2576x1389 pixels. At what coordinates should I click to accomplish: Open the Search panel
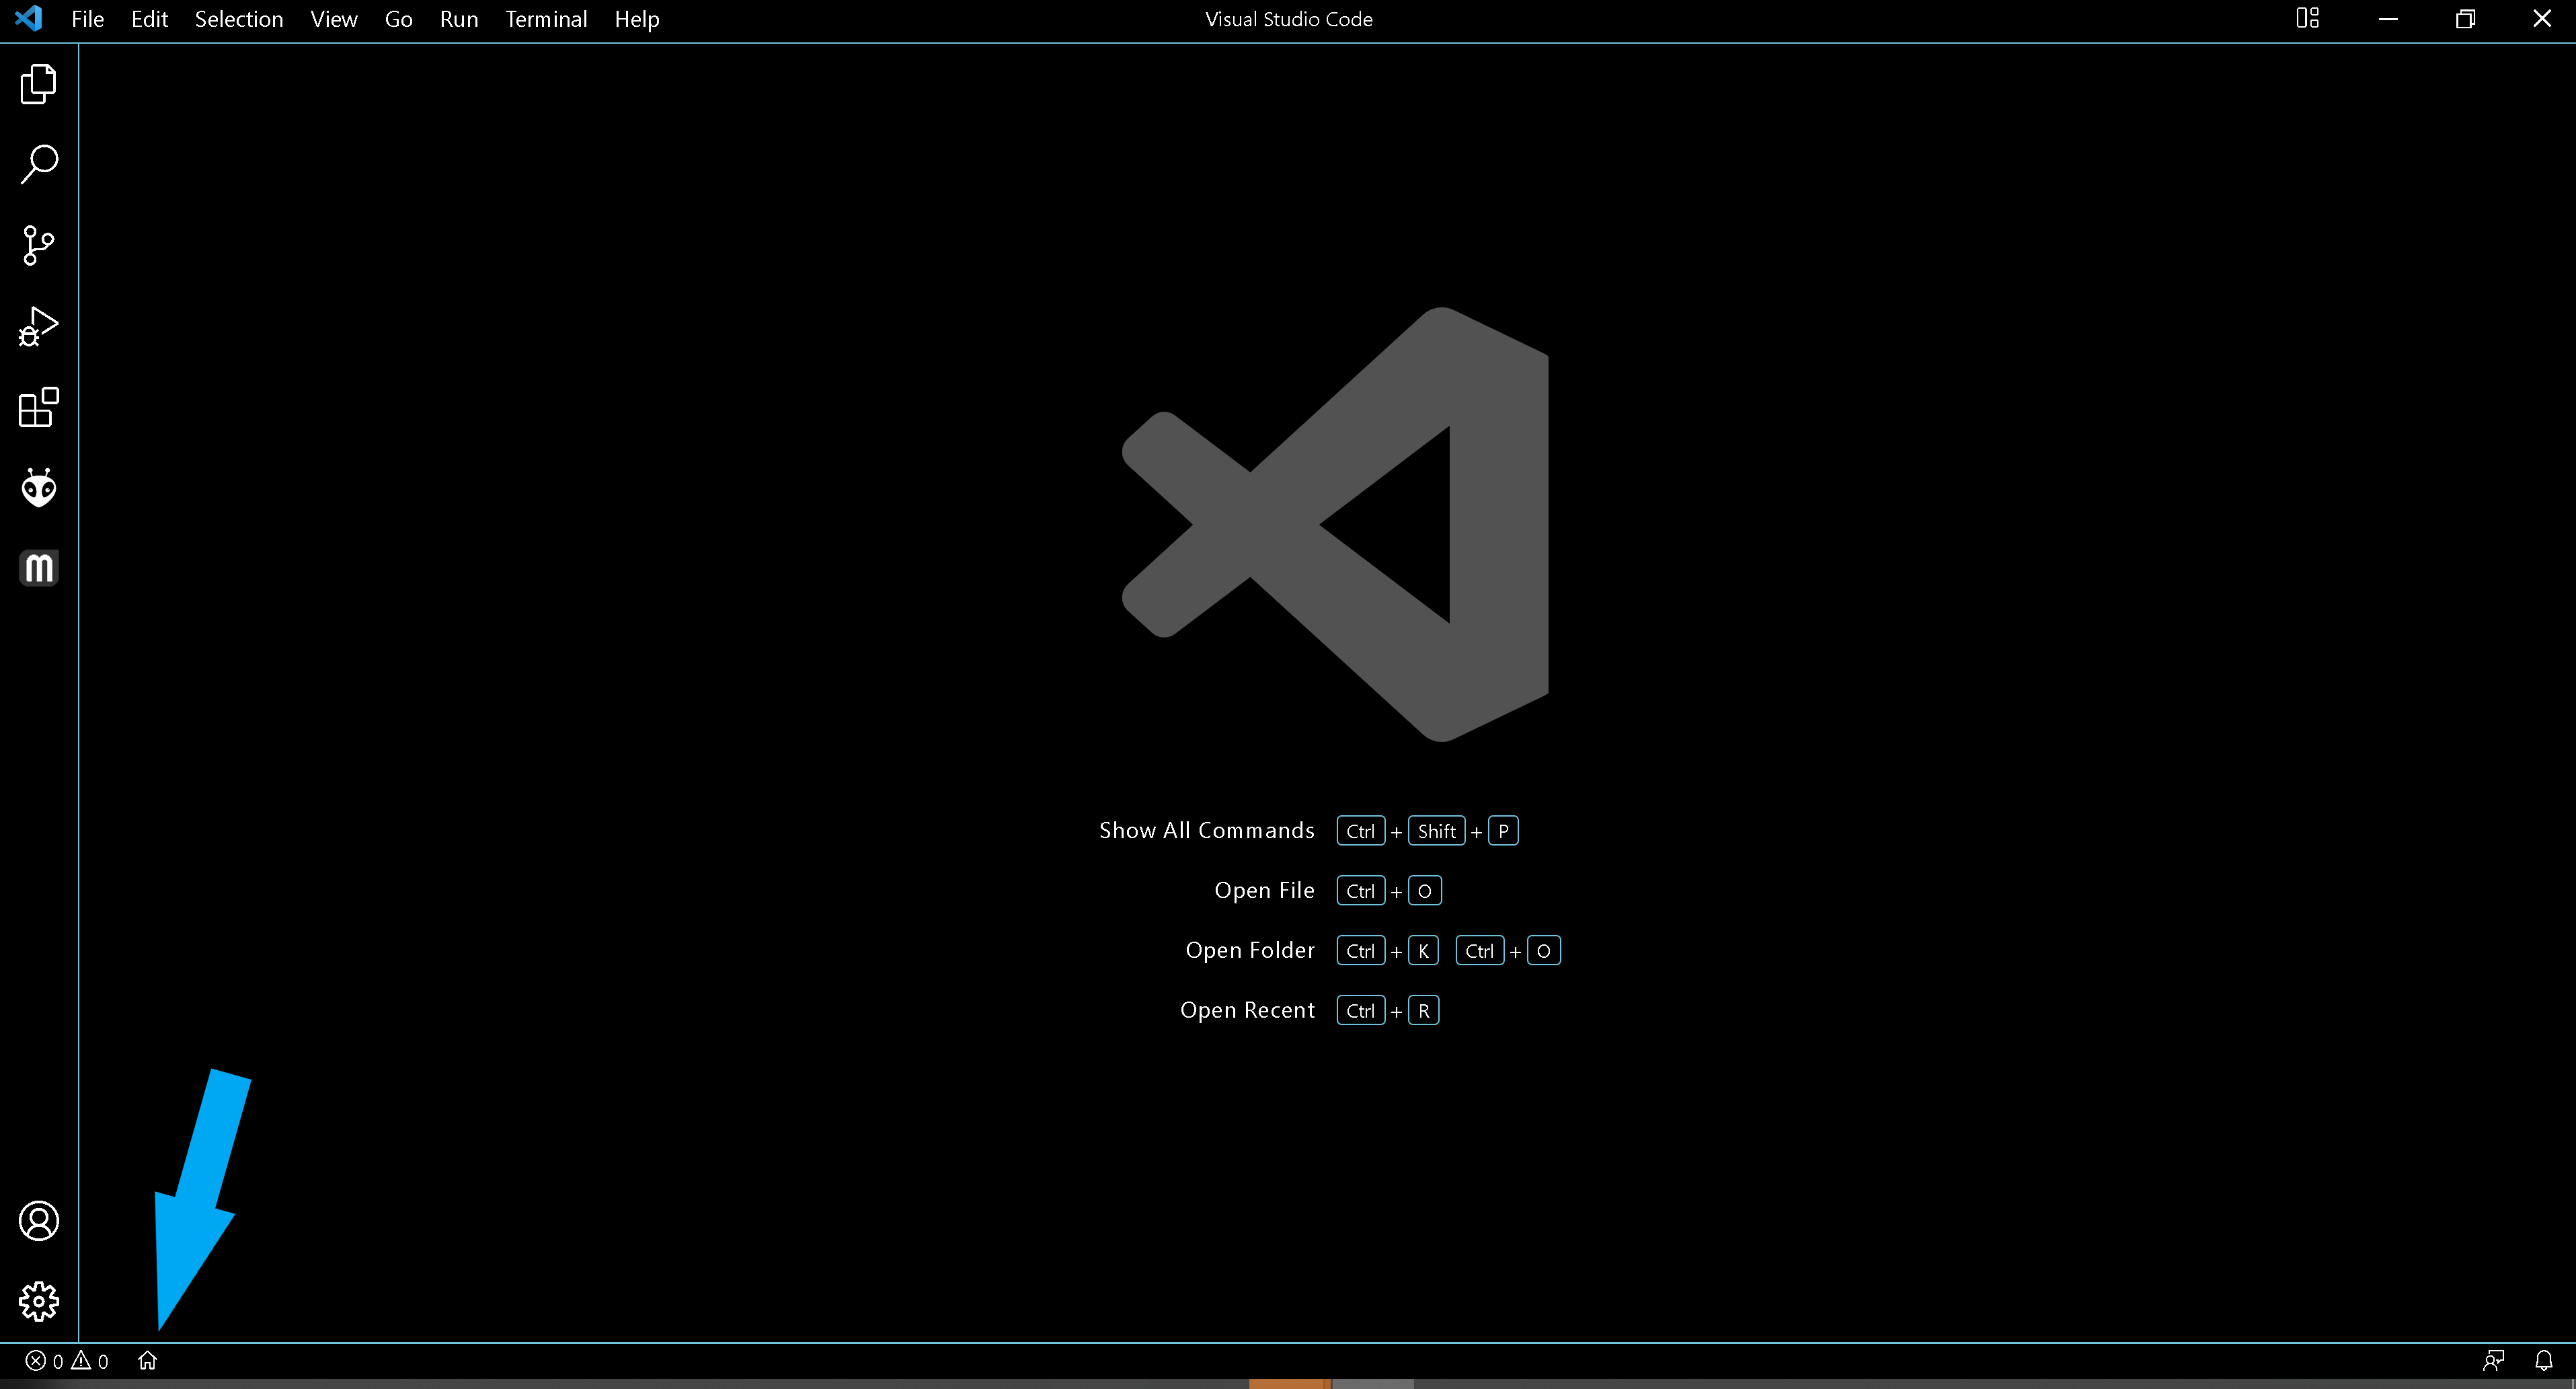point(38,163)
